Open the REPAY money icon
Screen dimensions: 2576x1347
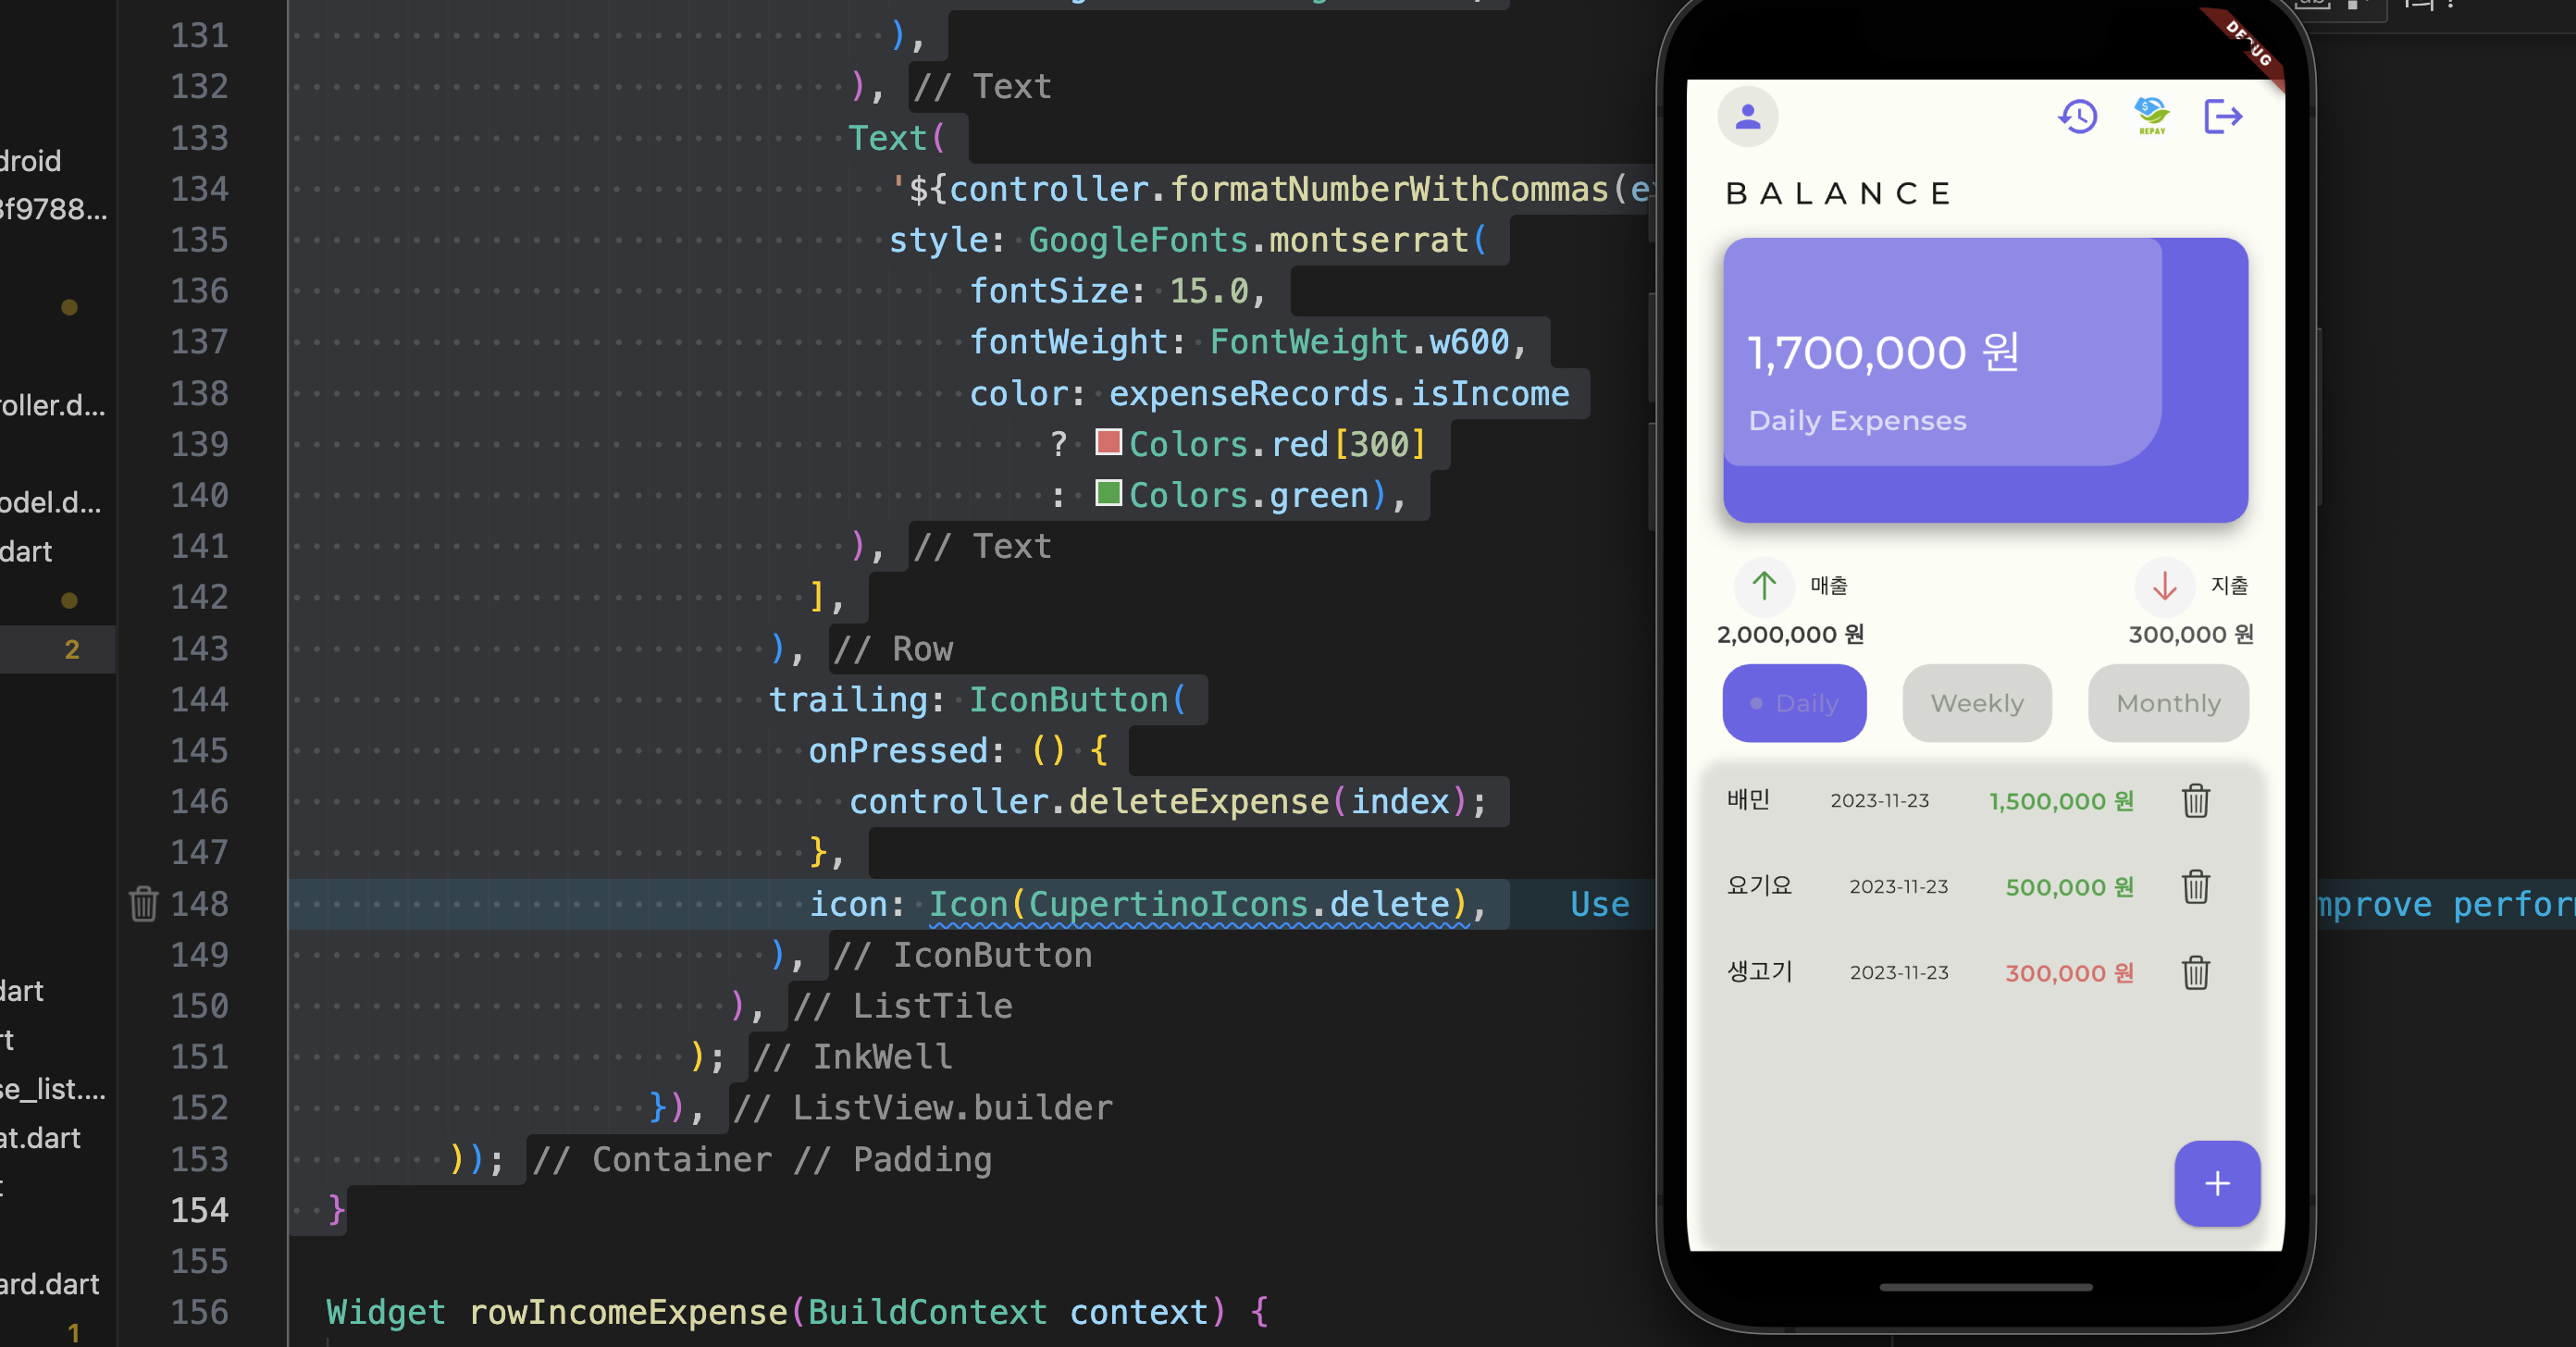[2151, 115]
